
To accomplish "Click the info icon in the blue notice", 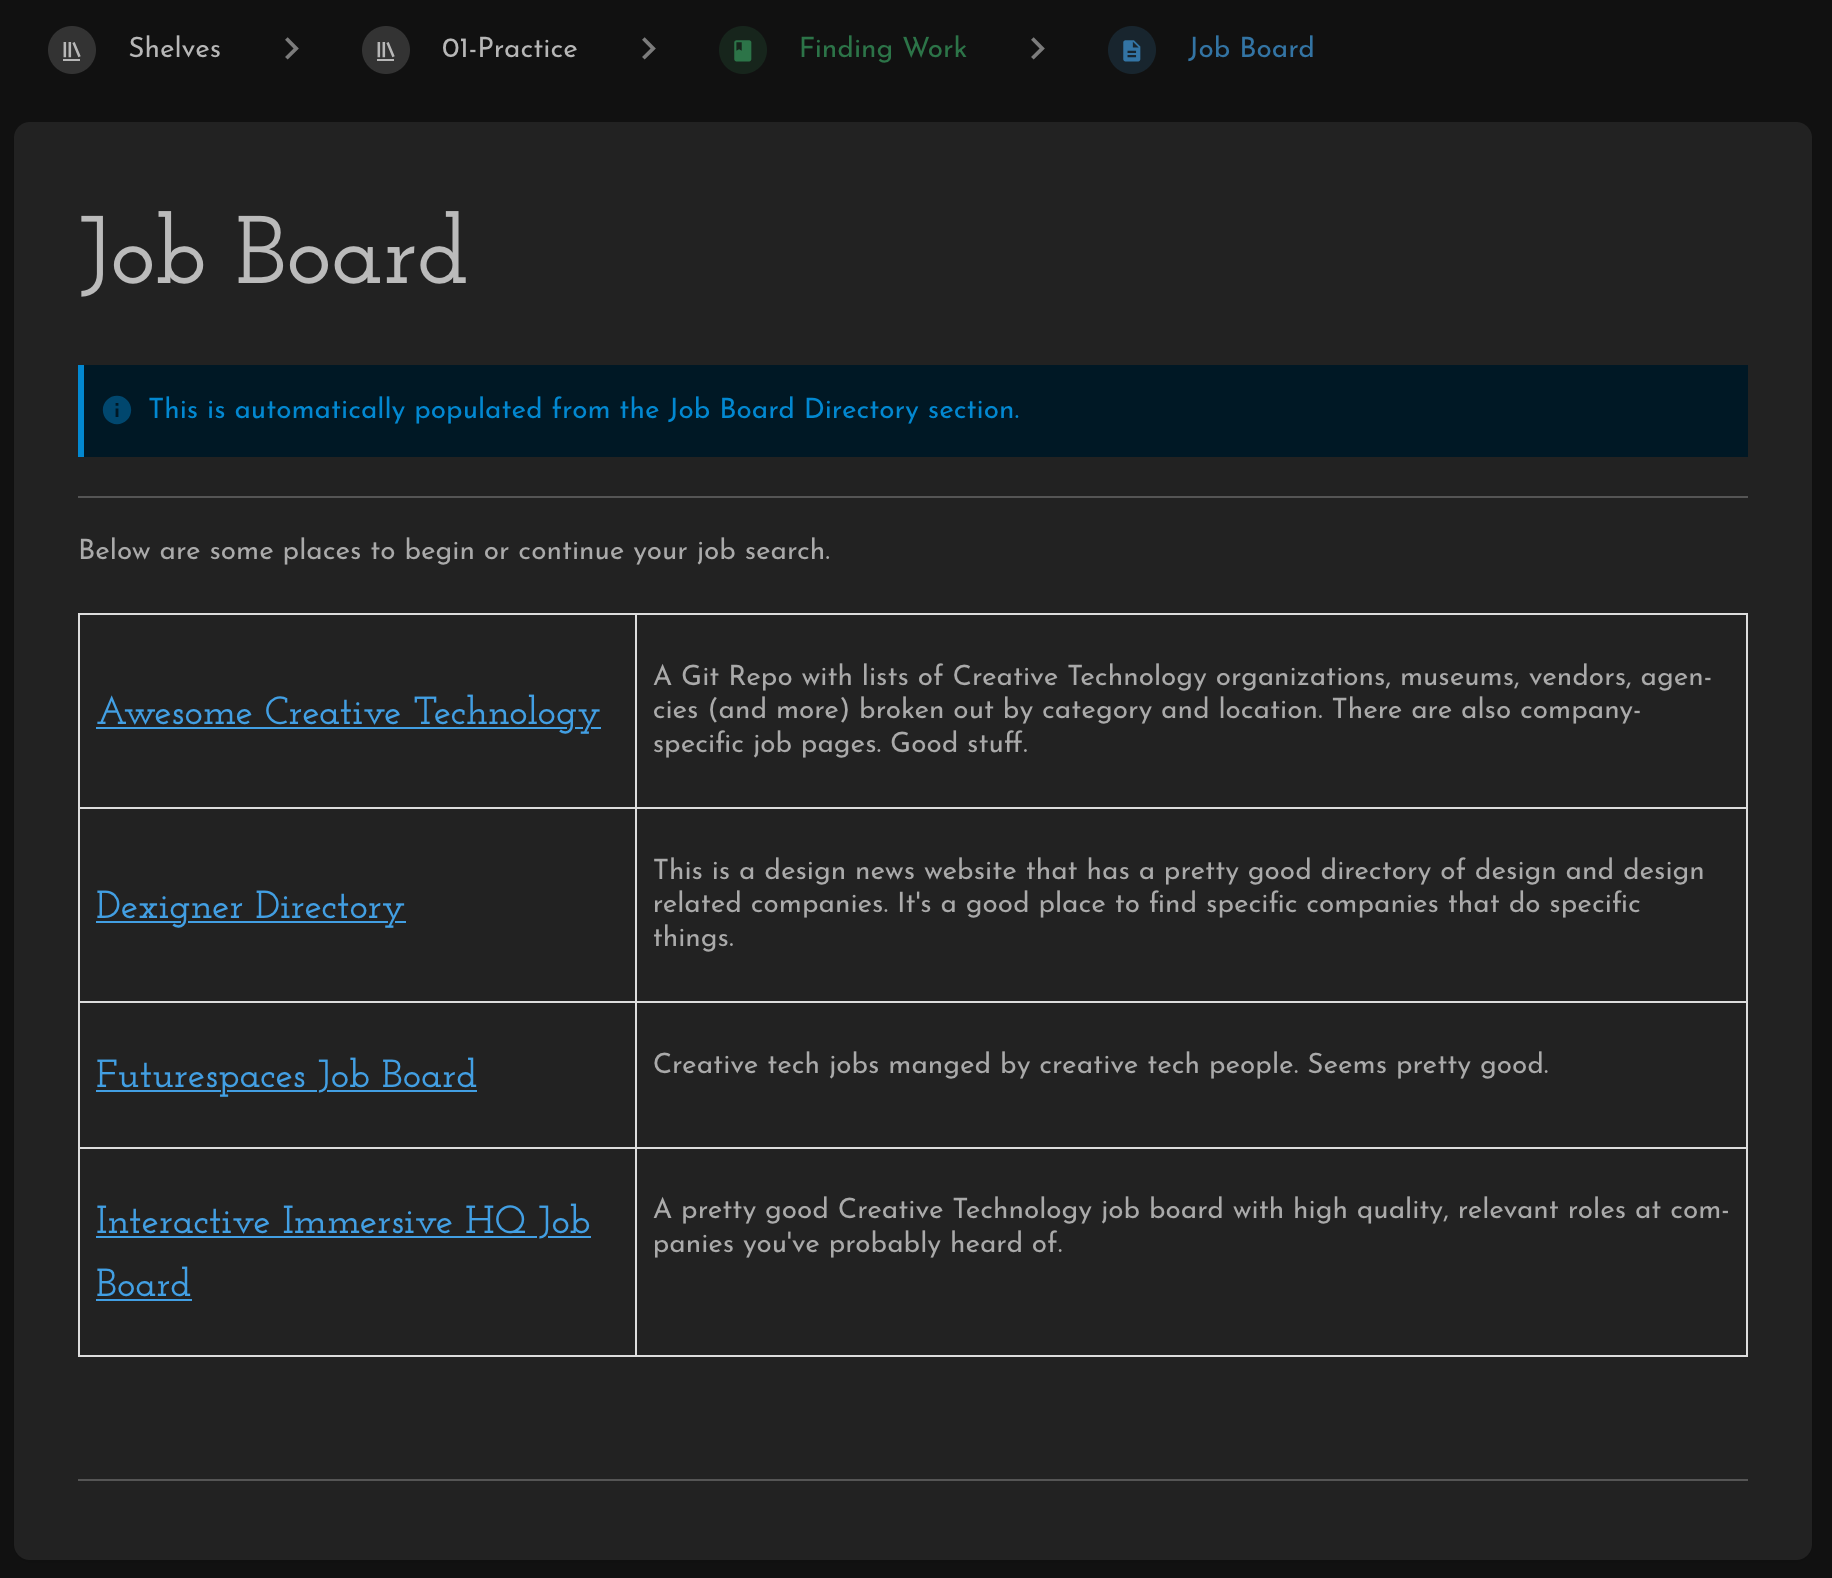I will coord(117,410).
